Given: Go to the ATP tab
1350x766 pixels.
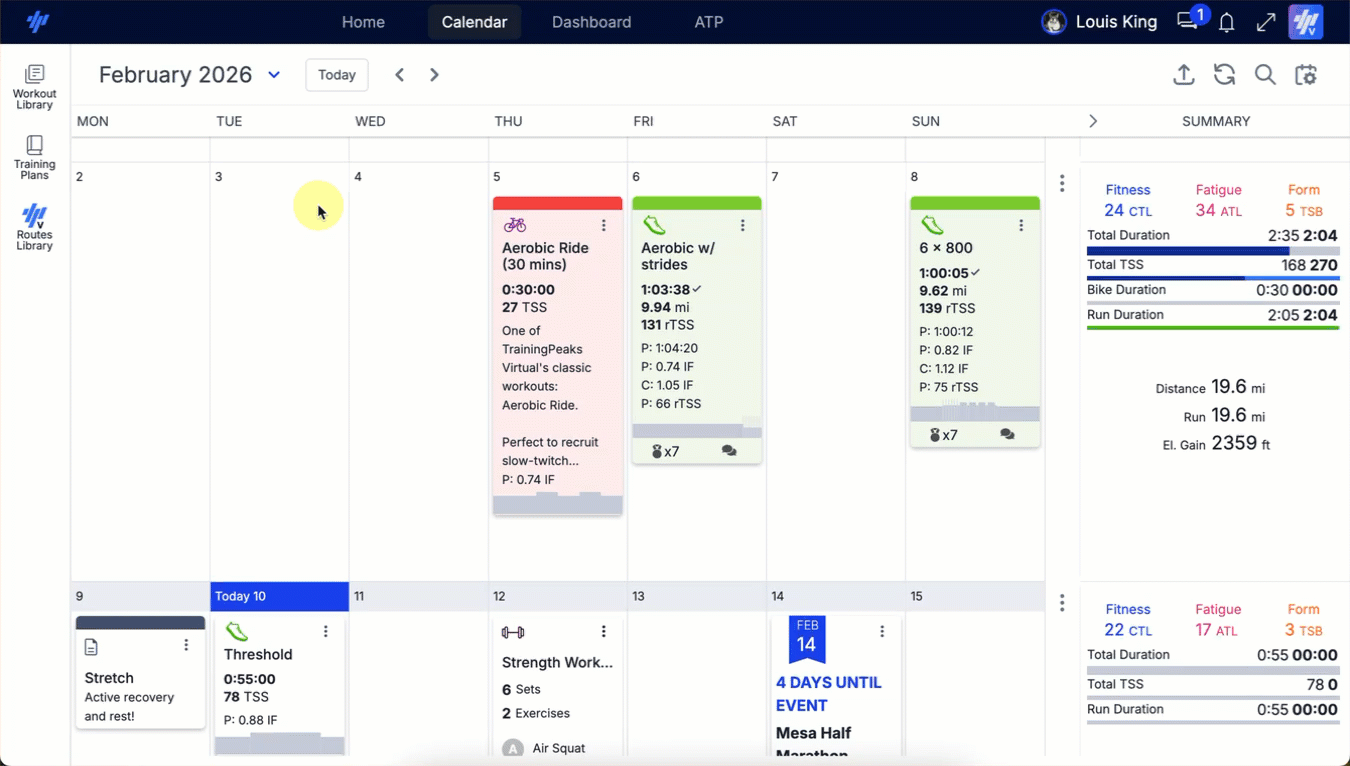Looking at the screenshot, I should click(708, 22).
